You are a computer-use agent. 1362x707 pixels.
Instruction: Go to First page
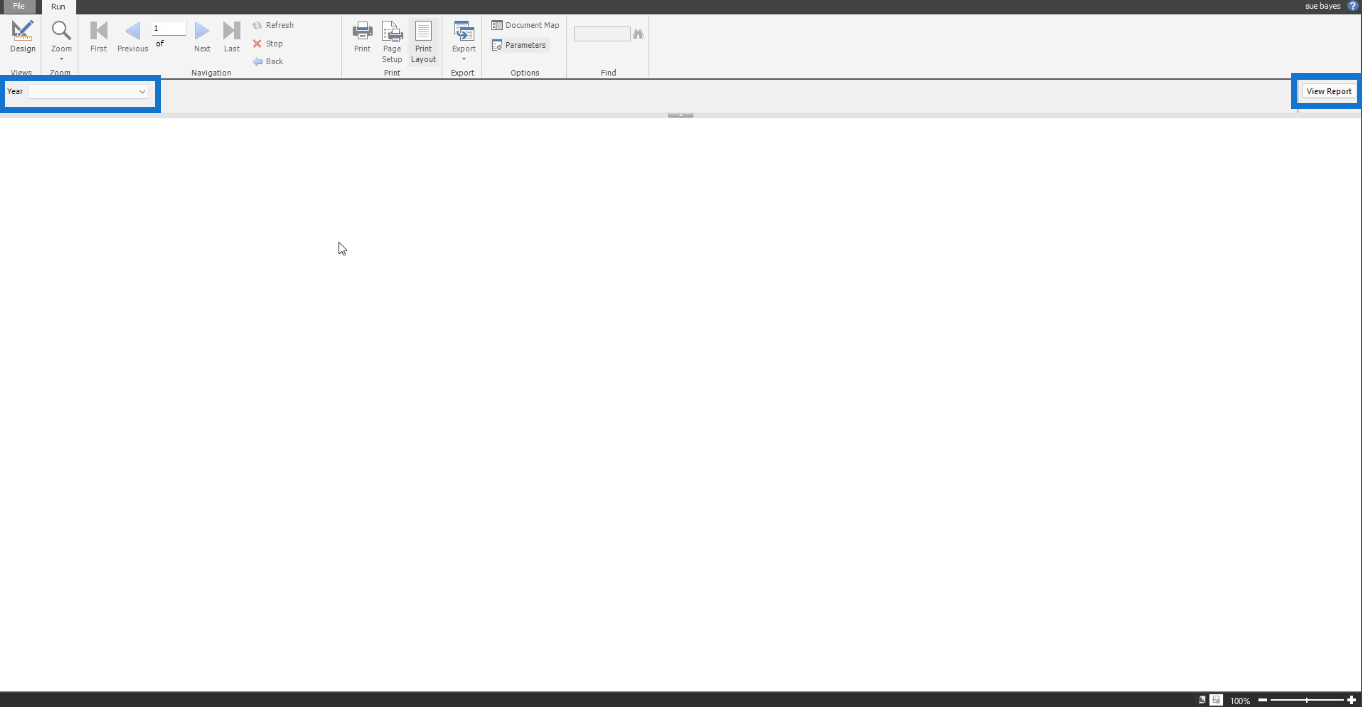(98, 36)
